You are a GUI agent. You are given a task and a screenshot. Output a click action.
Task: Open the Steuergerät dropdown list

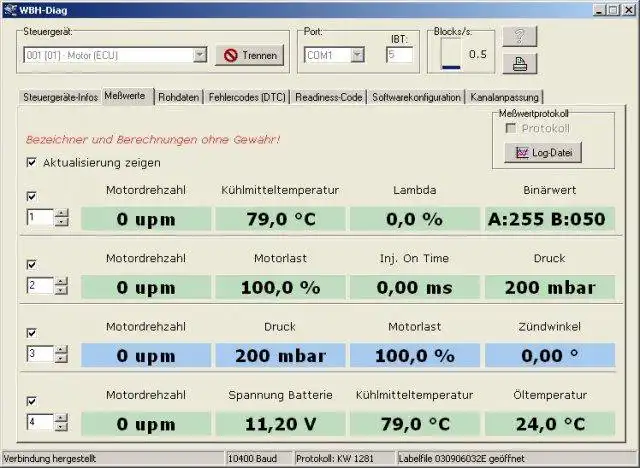click(x=200, y=55)
